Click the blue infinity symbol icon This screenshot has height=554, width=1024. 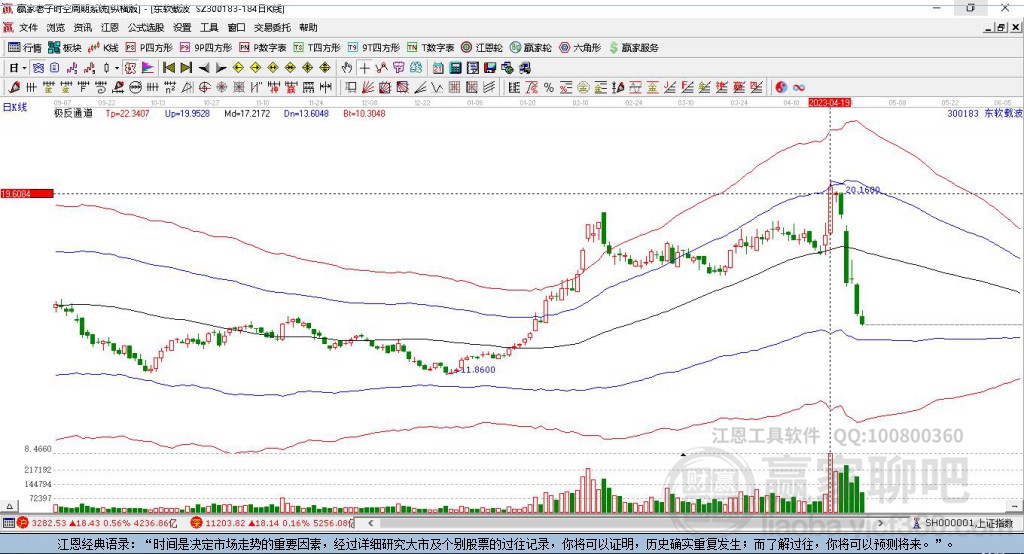tap(799, 88)
